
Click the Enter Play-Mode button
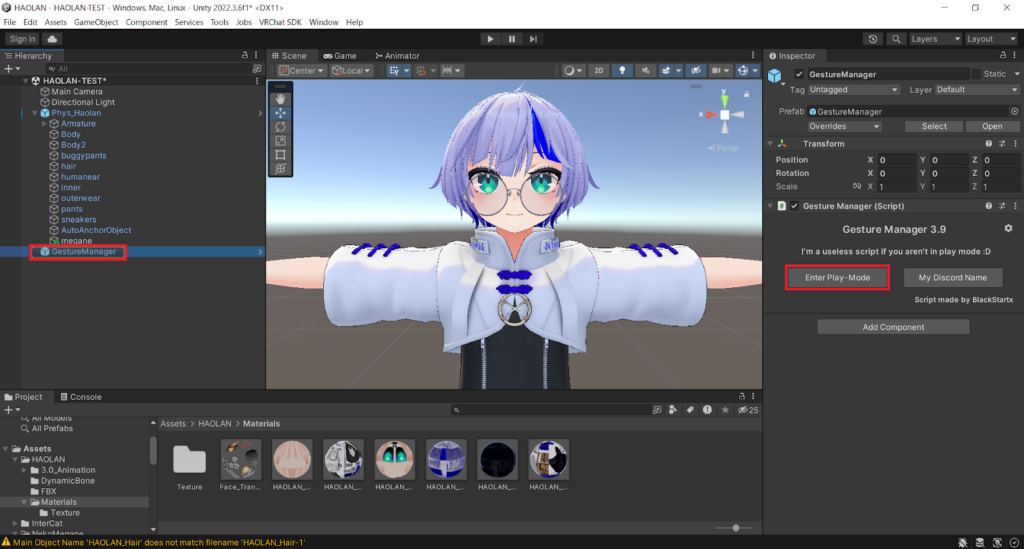[x=837, y=277]
